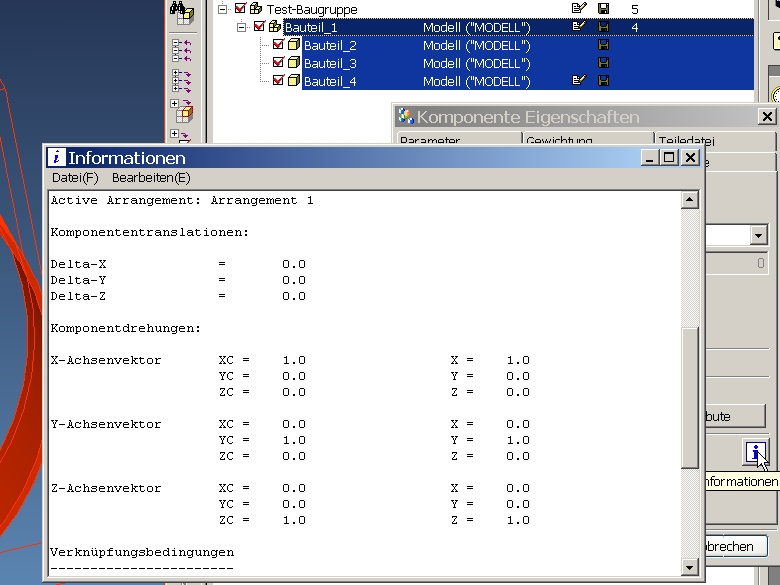Click the Bauteil_4 yellow part cube icon
Image resolution: width=780 pixels, height=585 pixels.
coord(294,81)
